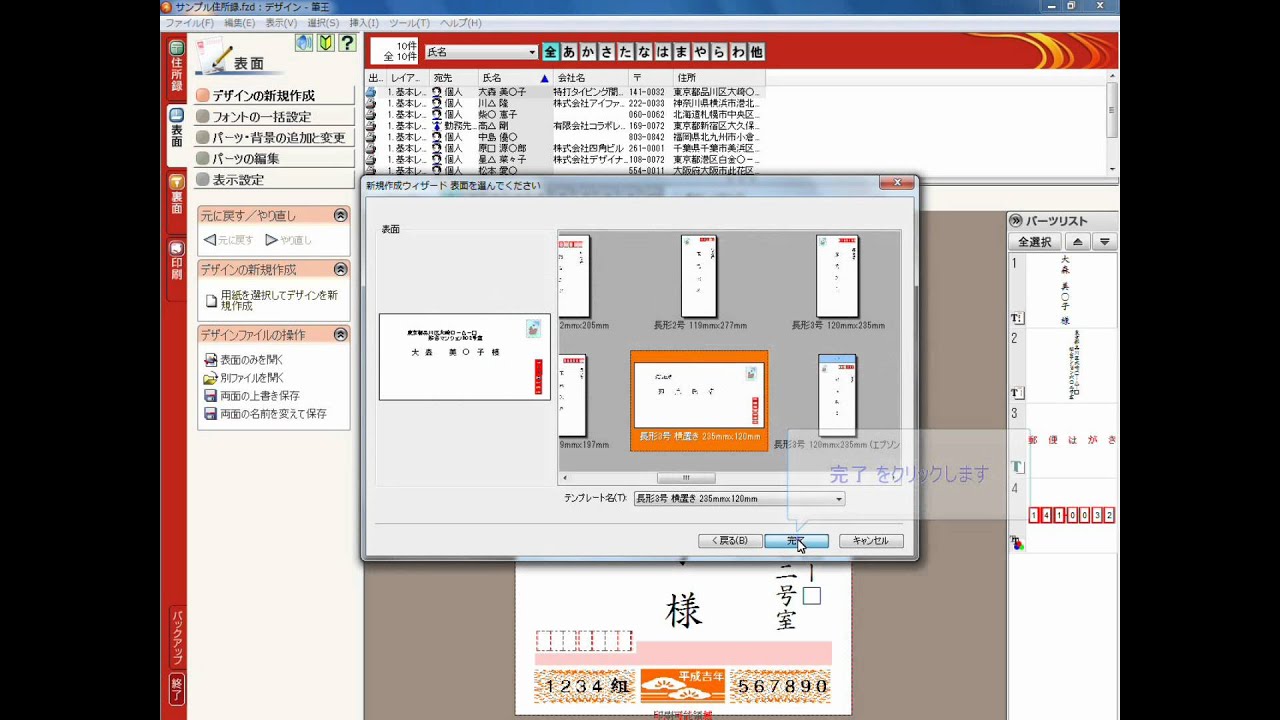Move part up with the up arrow button
This screenshot has width=1280, height=720.
pyautogui.click(x=1077, y=242)
